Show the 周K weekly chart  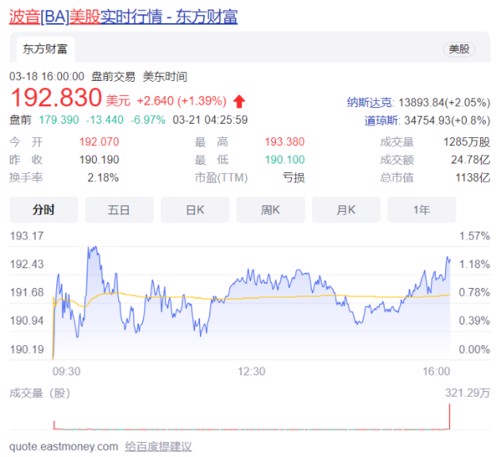[270, 210]
